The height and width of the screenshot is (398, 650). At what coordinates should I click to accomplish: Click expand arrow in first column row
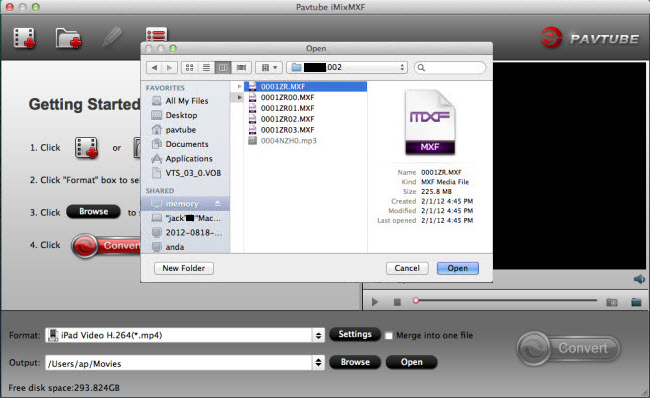click(x=239, y=86)
